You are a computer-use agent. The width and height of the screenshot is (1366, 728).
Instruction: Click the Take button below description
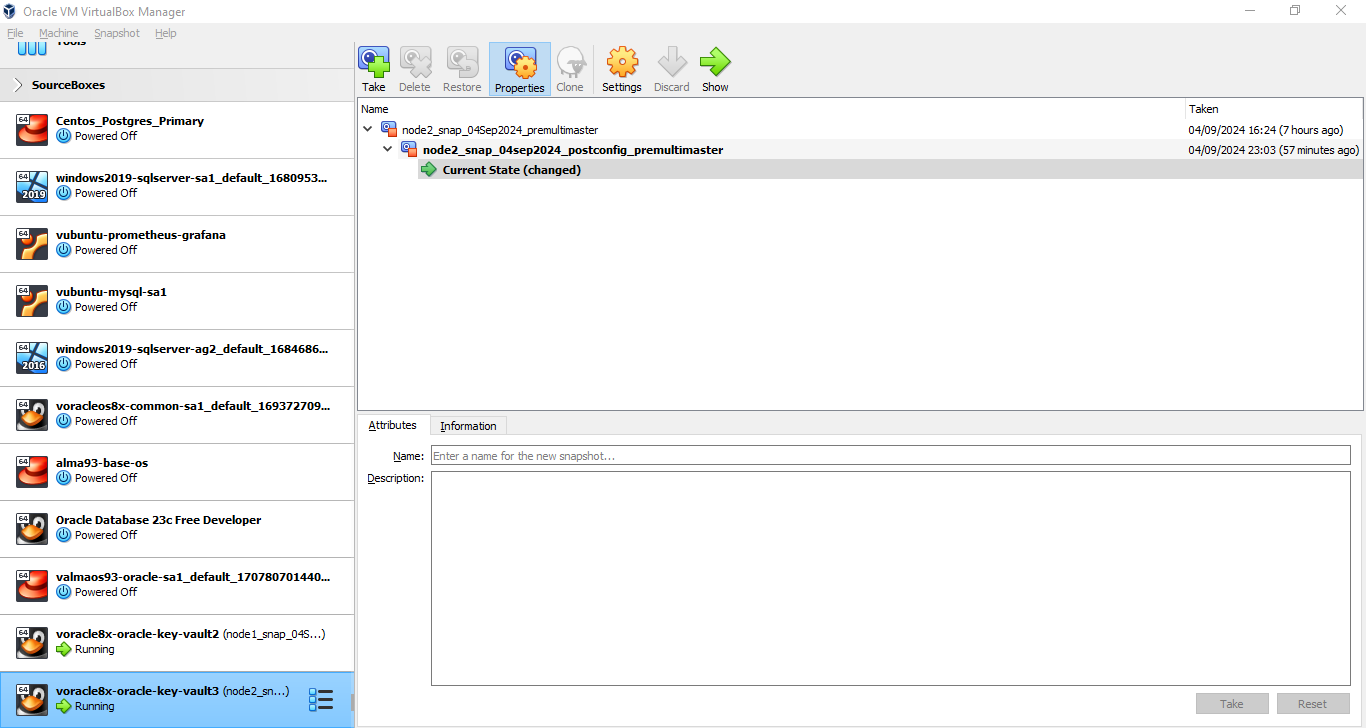click(x=1232, y=704)
